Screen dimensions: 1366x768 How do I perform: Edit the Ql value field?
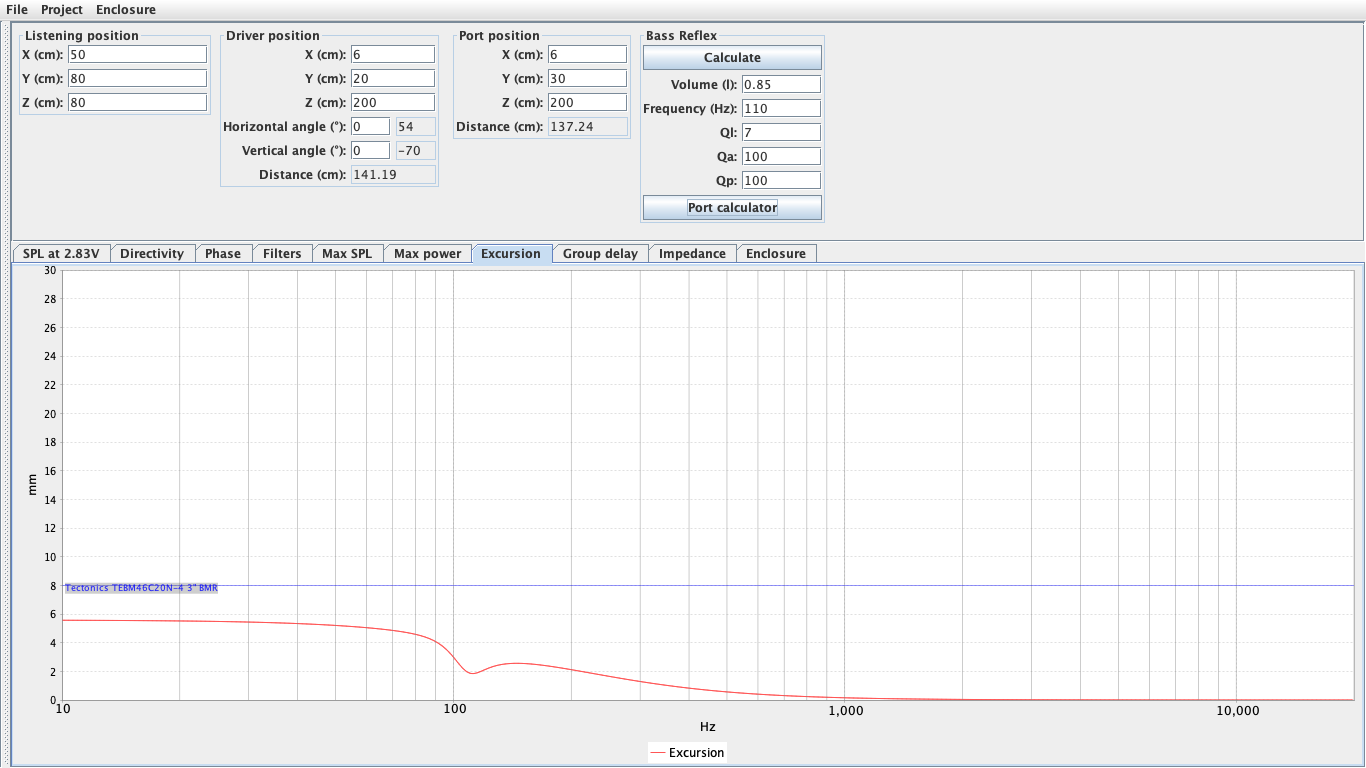(781, 132)
